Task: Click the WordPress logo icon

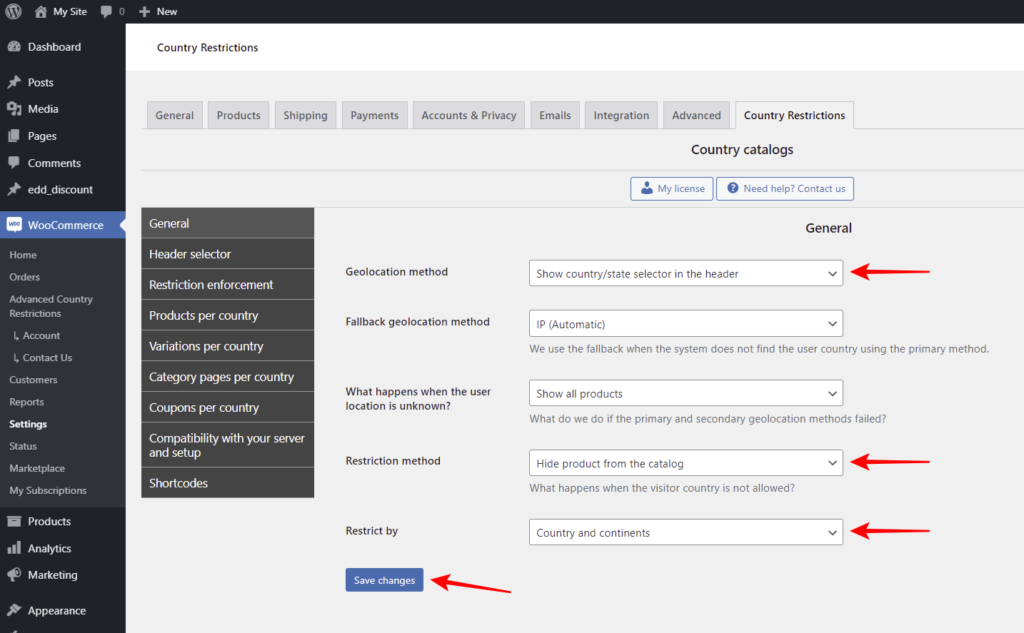Action: pyautogui.click(x=14, y=11)
